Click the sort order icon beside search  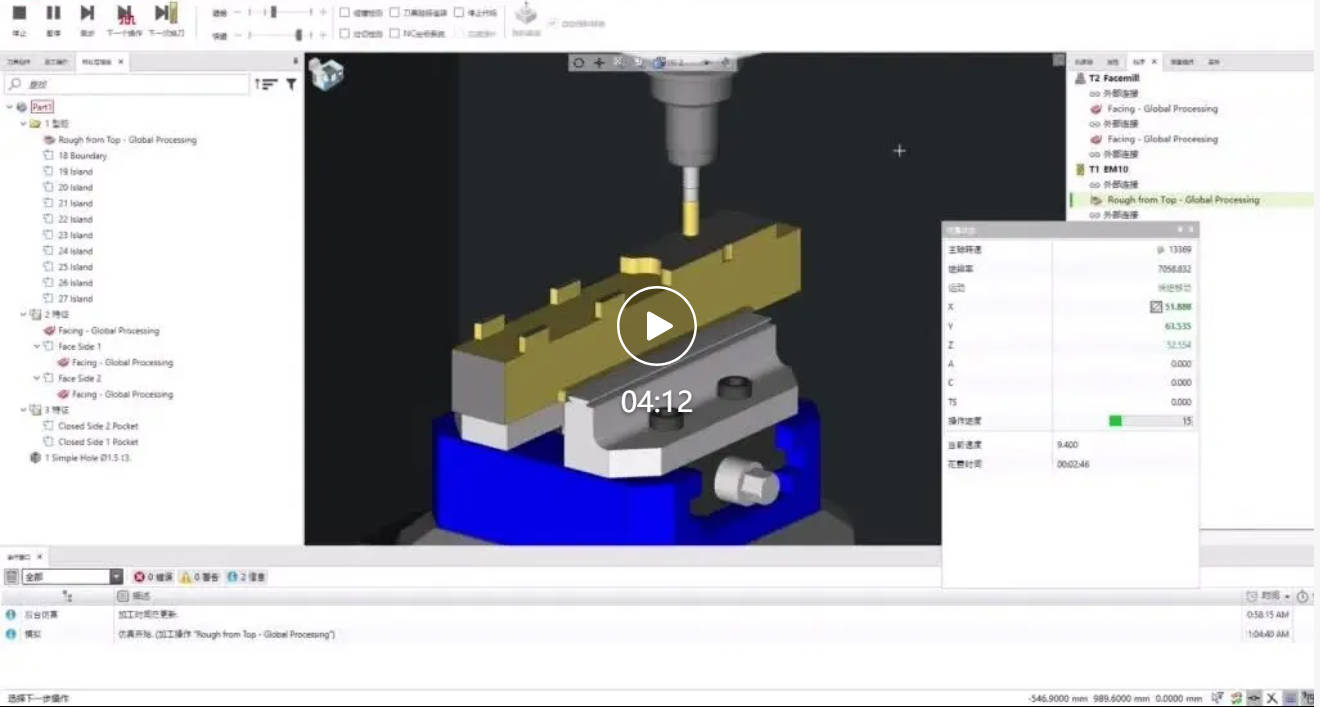pyautogui.click(x=266, y=85)
